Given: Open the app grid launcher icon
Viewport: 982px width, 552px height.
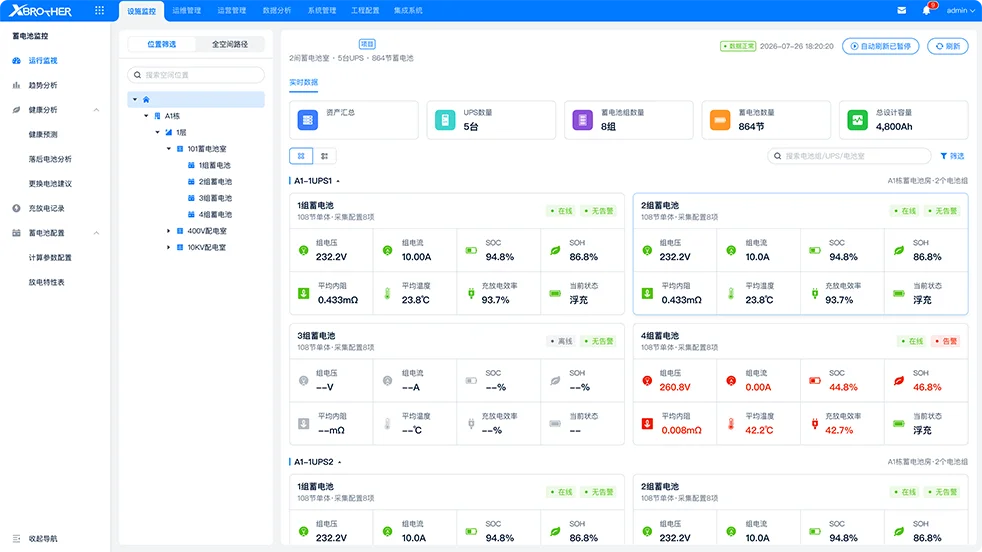Looking at the screenshot, I should click(99, 10).
